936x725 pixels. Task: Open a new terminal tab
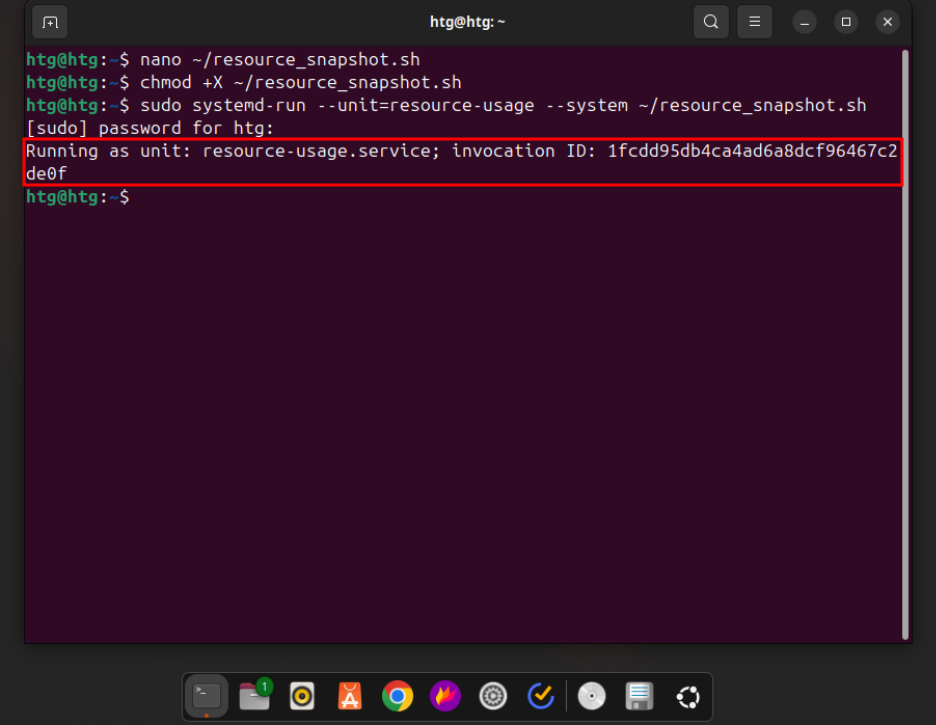[x=50, y=22]
